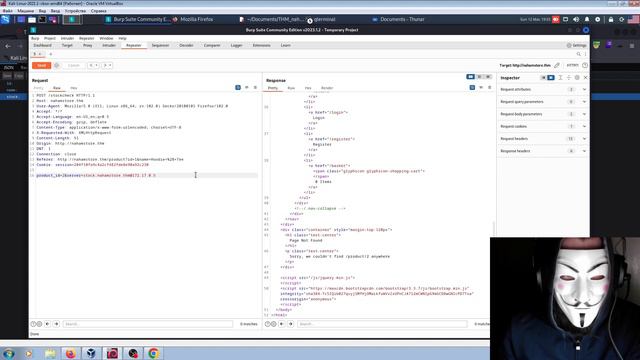Switch to the Extensions tab
The height and width of the screenshot is (360, 640).
[261, 45]
